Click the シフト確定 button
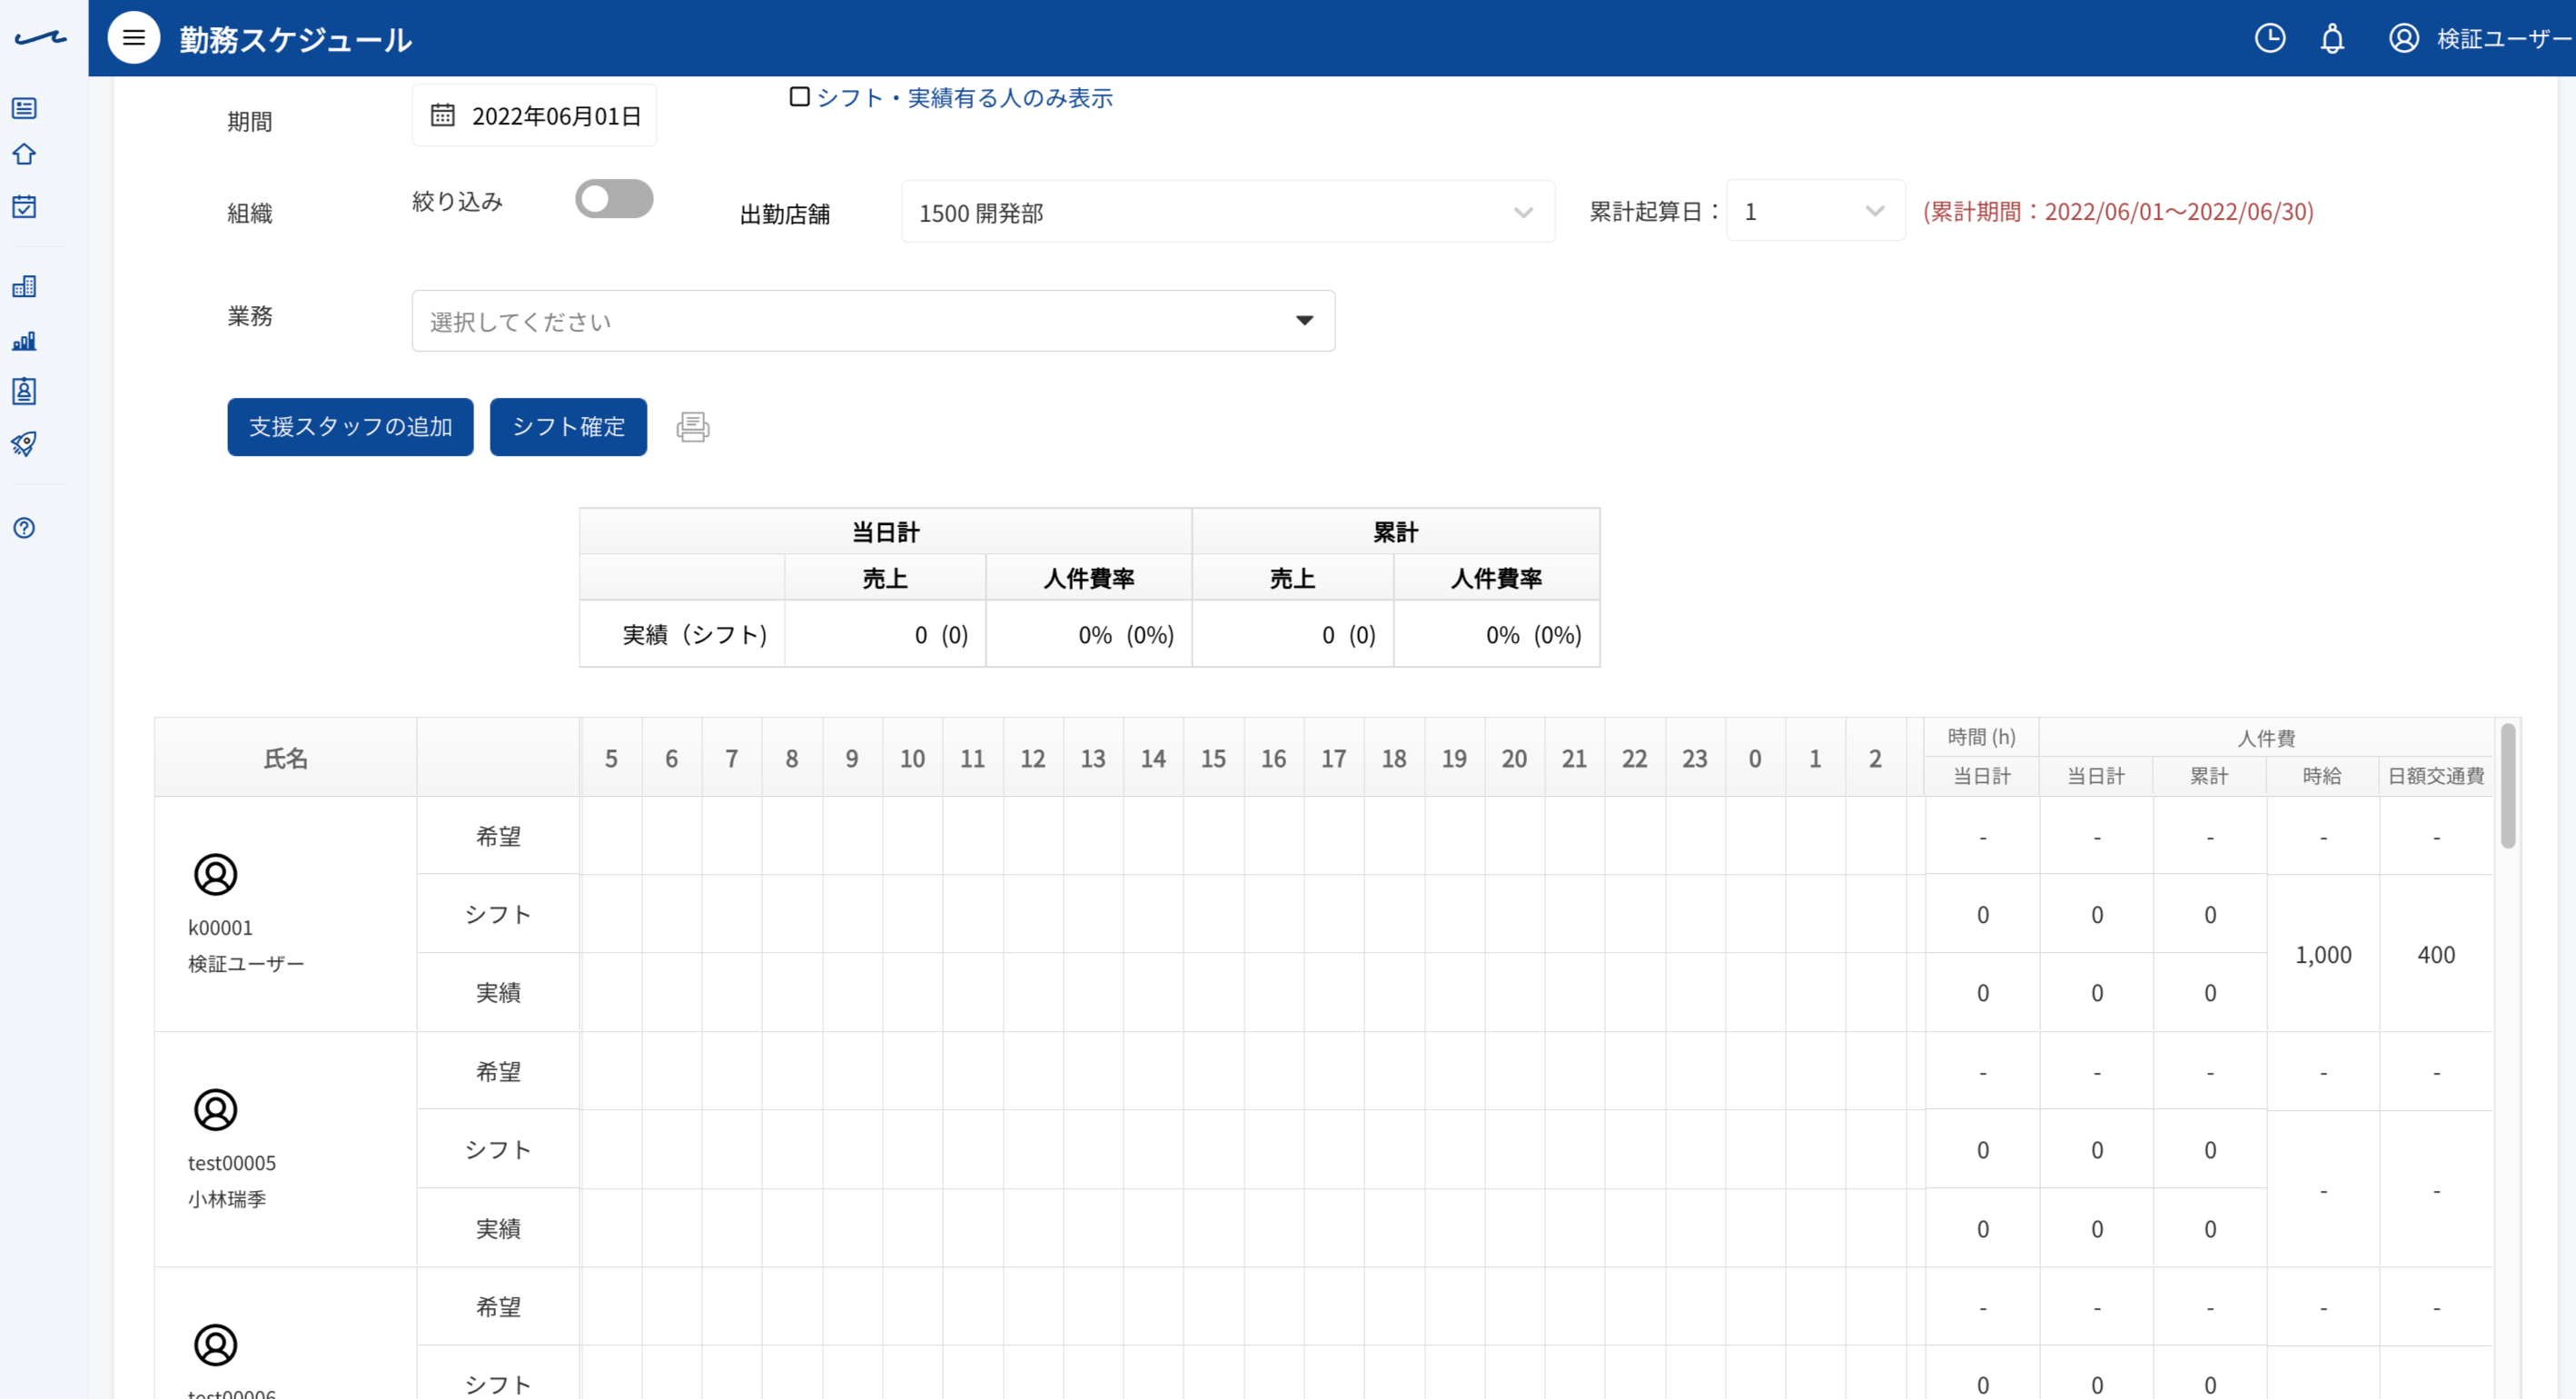Image resolution: width=2576 pixels, height=1399 pixels. click(568, 427)
